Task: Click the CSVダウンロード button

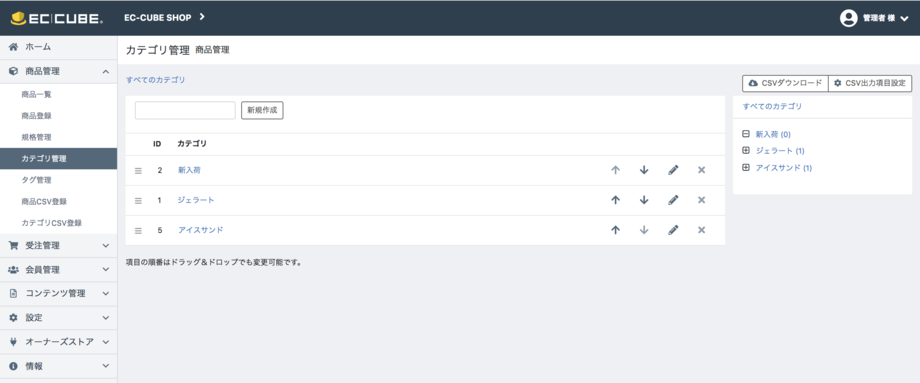Action: [785, 83]
